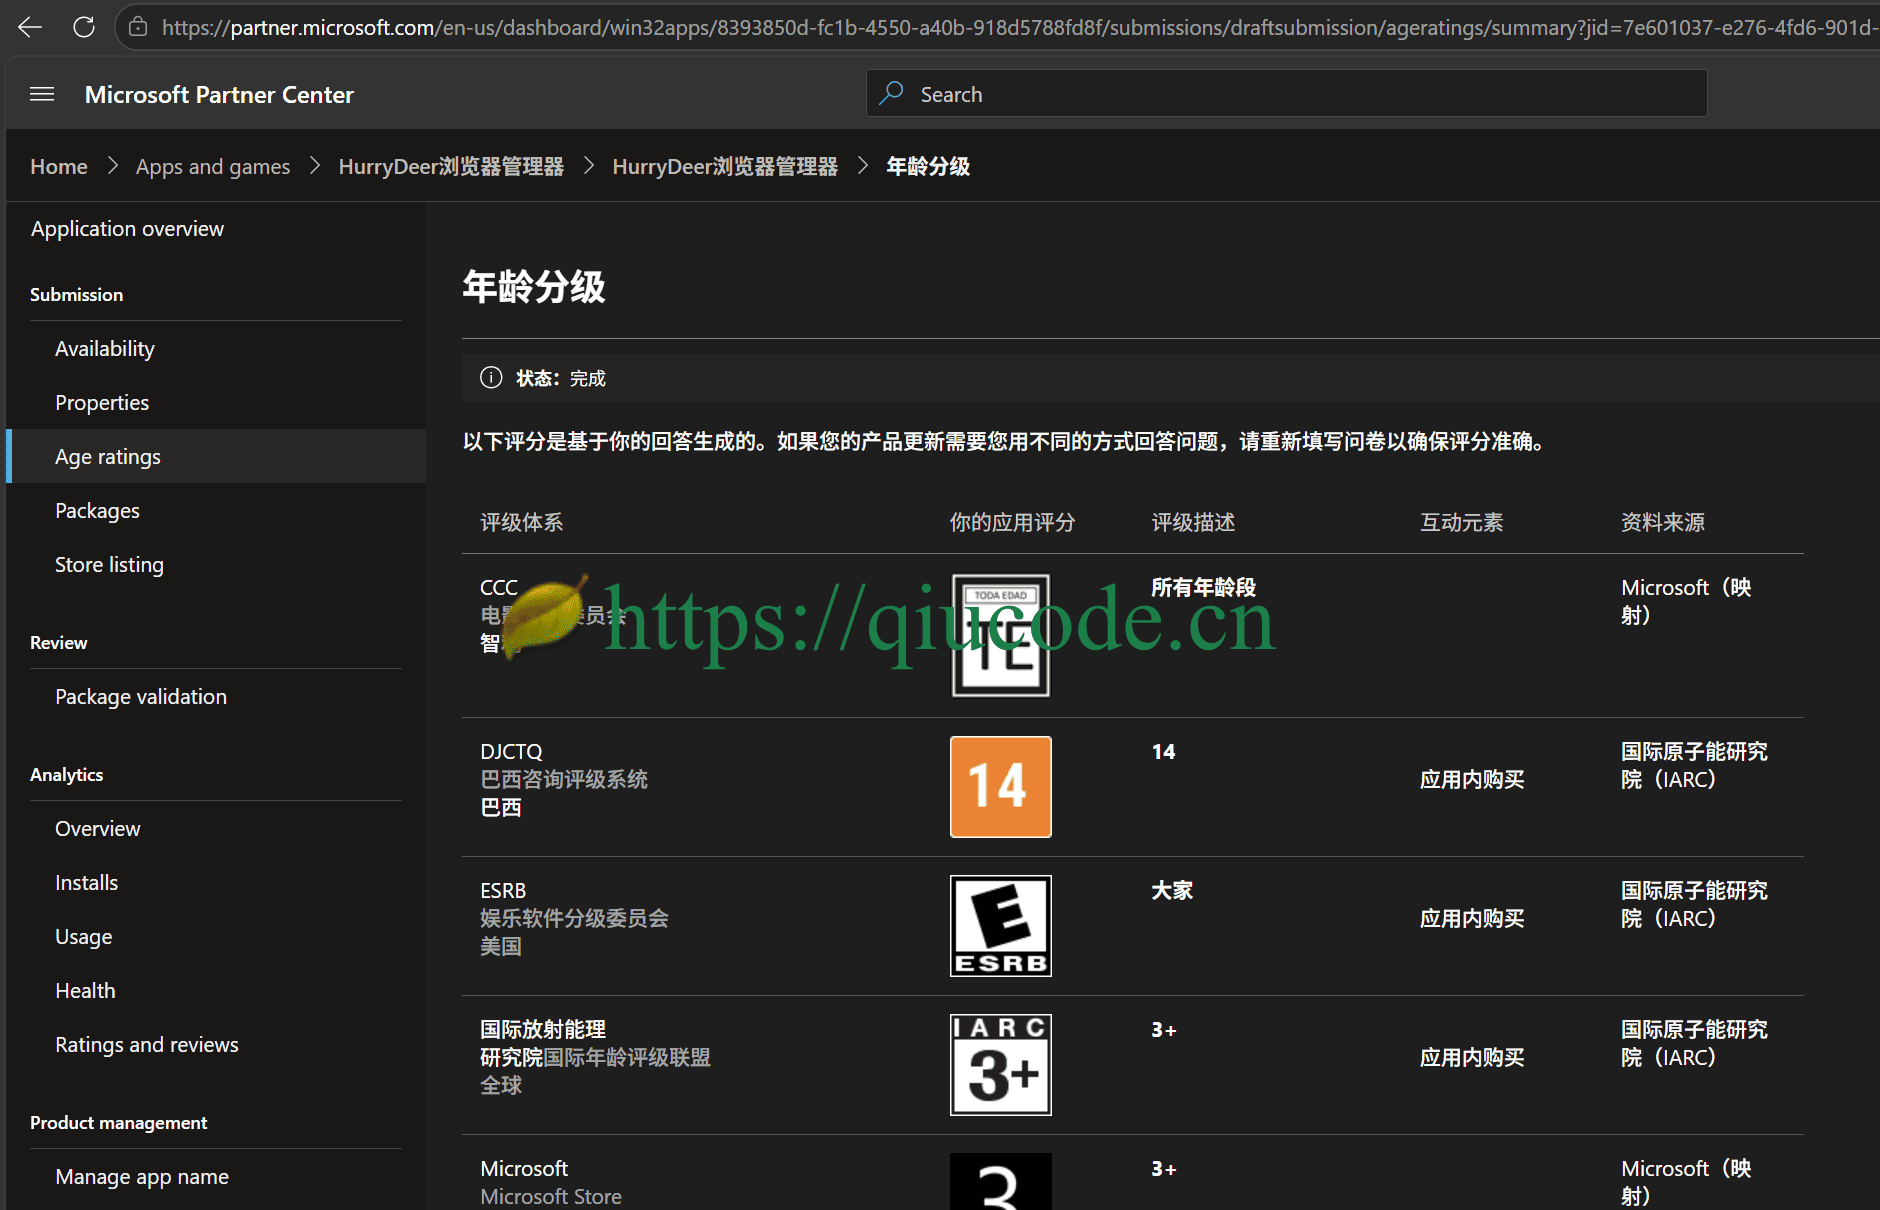Go to Store listing page
Viewport: 1880px width, 1210px height.
click(109, 564)
